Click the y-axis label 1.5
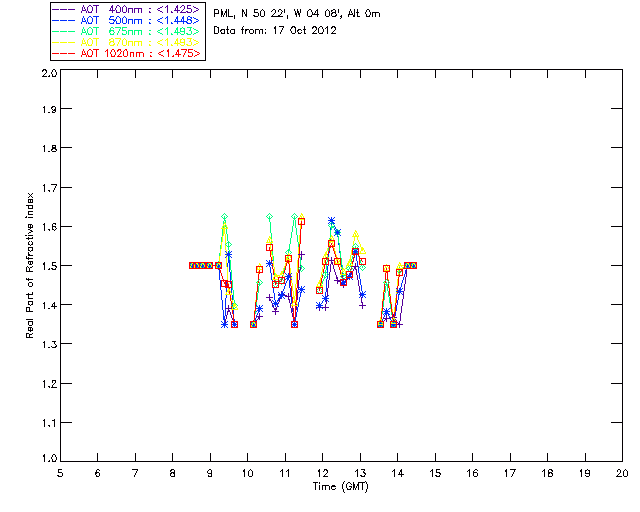 49,266
